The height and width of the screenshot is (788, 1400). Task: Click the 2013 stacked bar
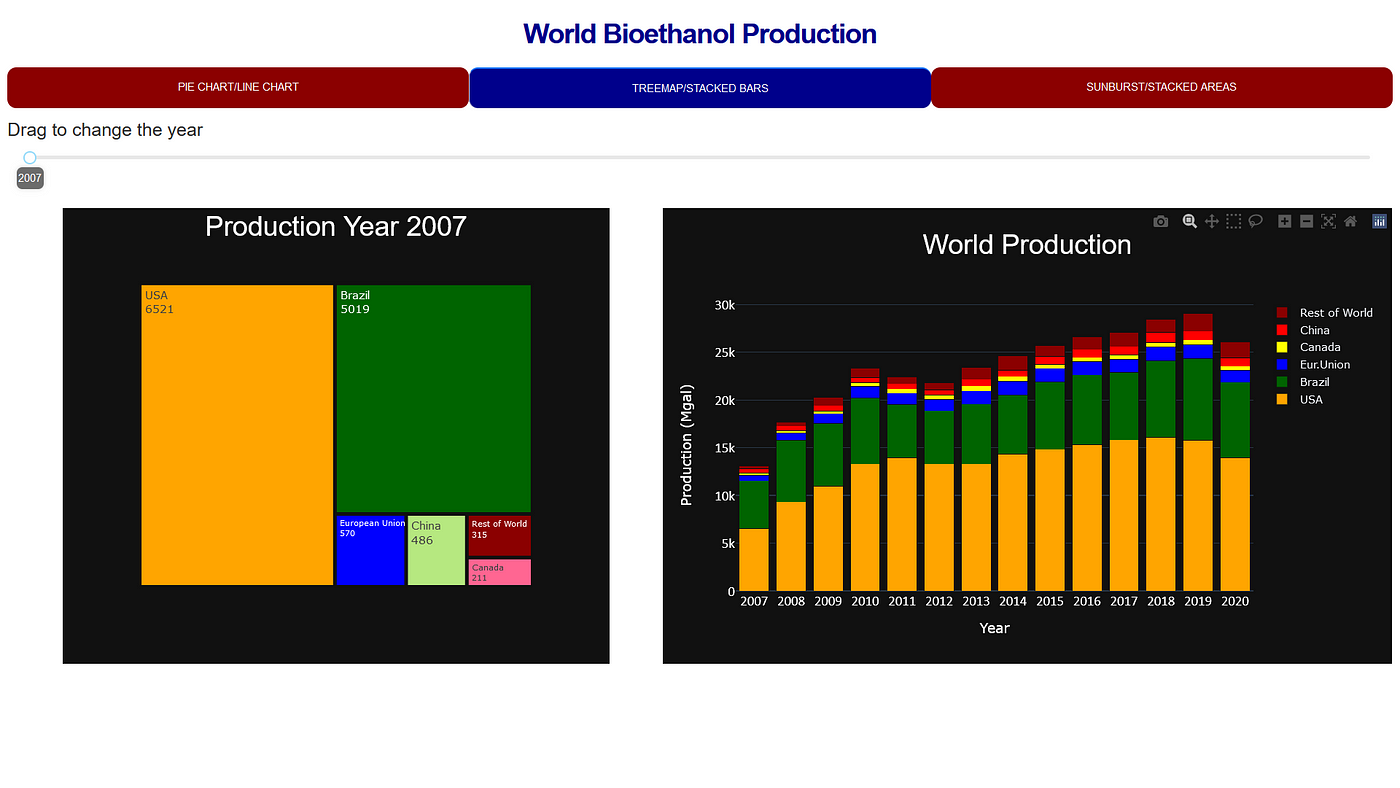(x=976, y=480)
